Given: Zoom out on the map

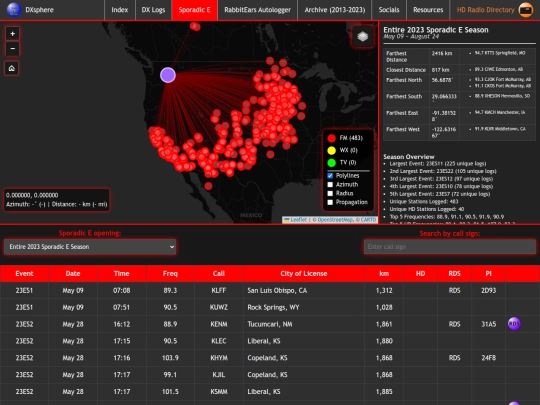Looking at the screenshot, I should click(x=12, y=49).
